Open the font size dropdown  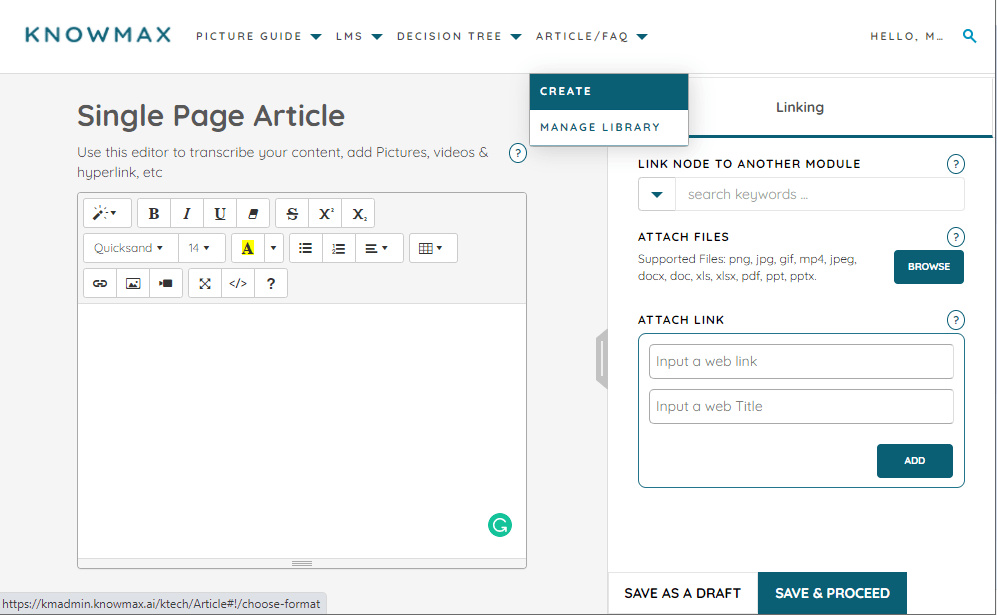point(201,247)
